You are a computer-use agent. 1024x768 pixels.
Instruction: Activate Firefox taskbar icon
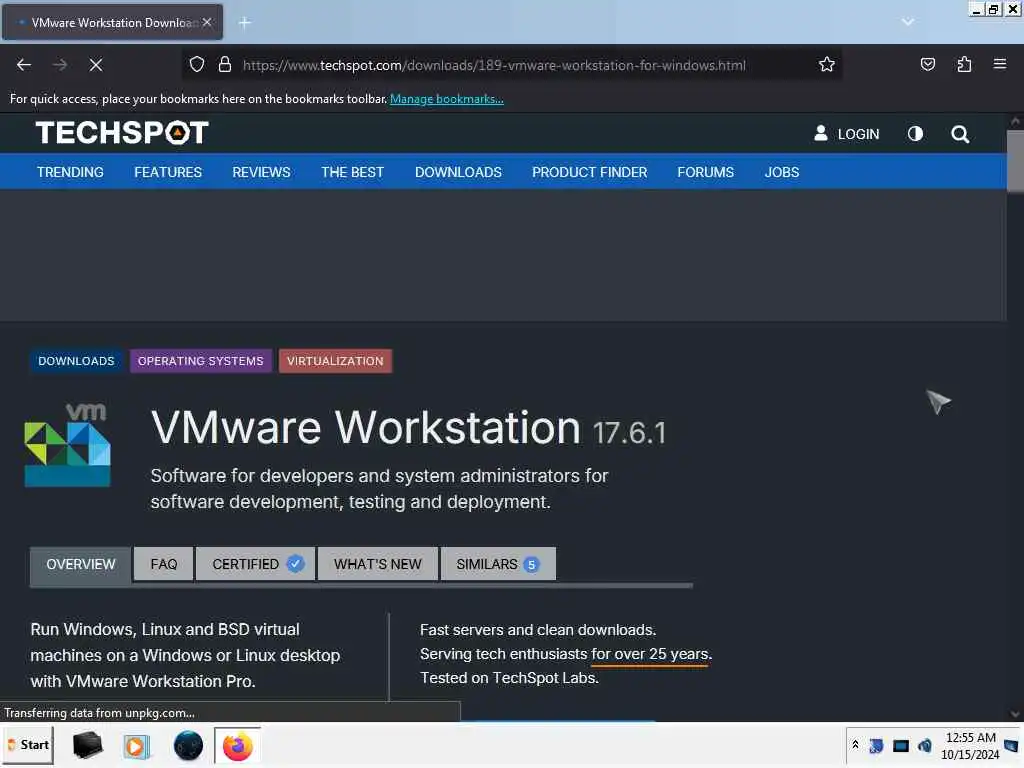(238, 746)
